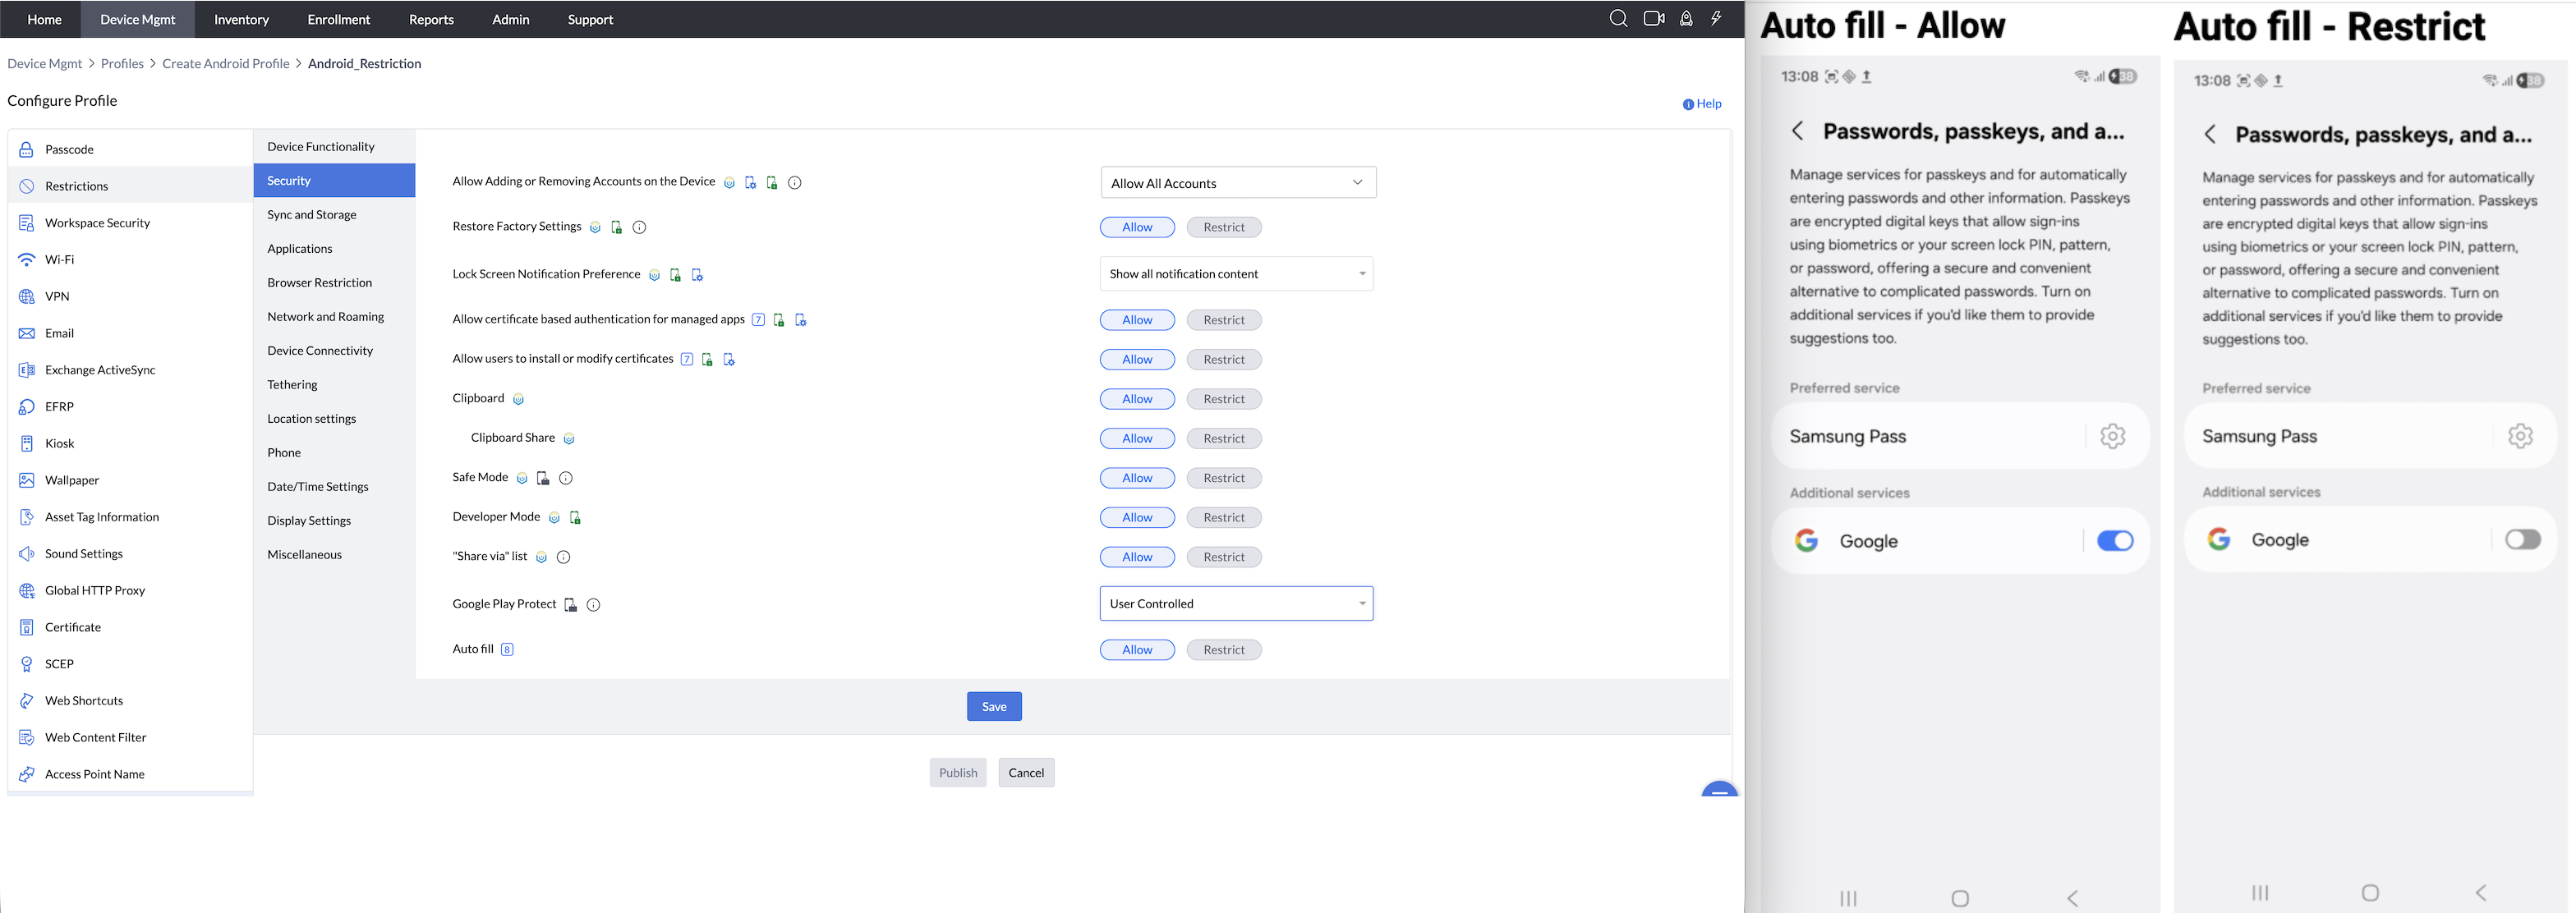Expand Show all notification content dropdown
The height and width of the screenshot is (913, 2576).
click(1236, 274)
